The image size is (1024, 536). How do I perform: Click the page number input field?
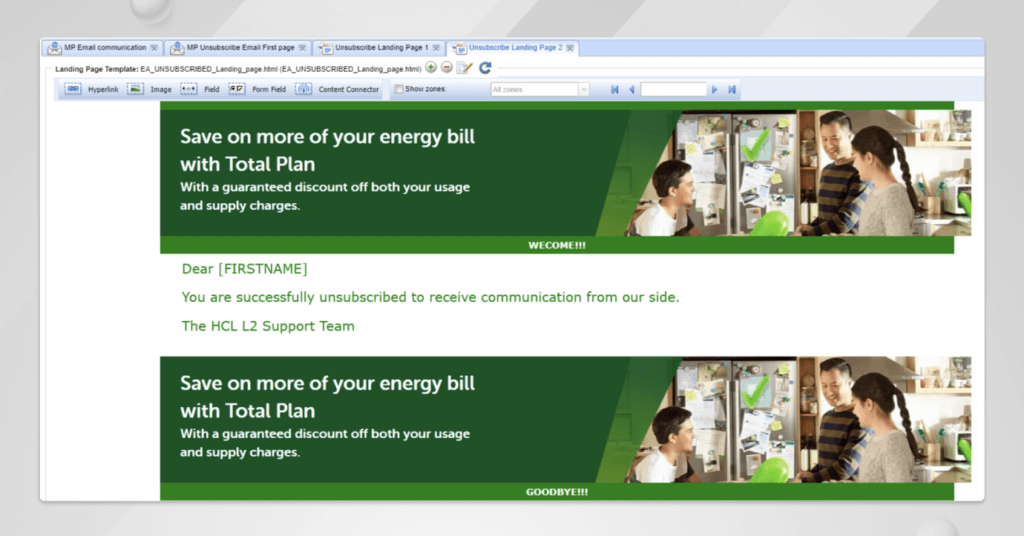(x=673, y=89)
